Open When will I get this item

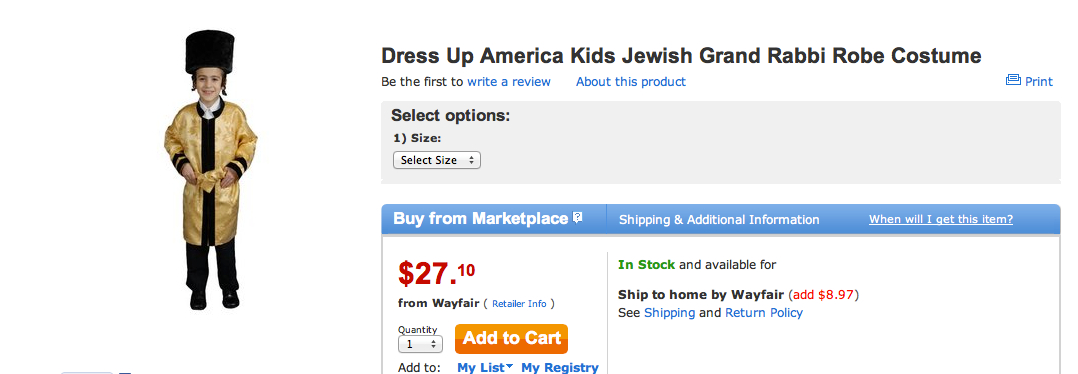(x=940, y=219)
